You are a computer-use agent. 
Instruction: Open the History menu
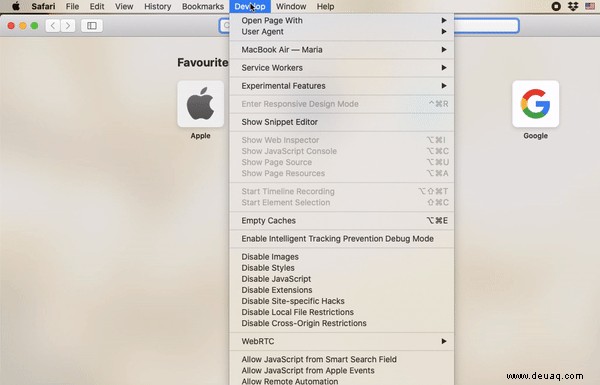click(x=158, y=7)
